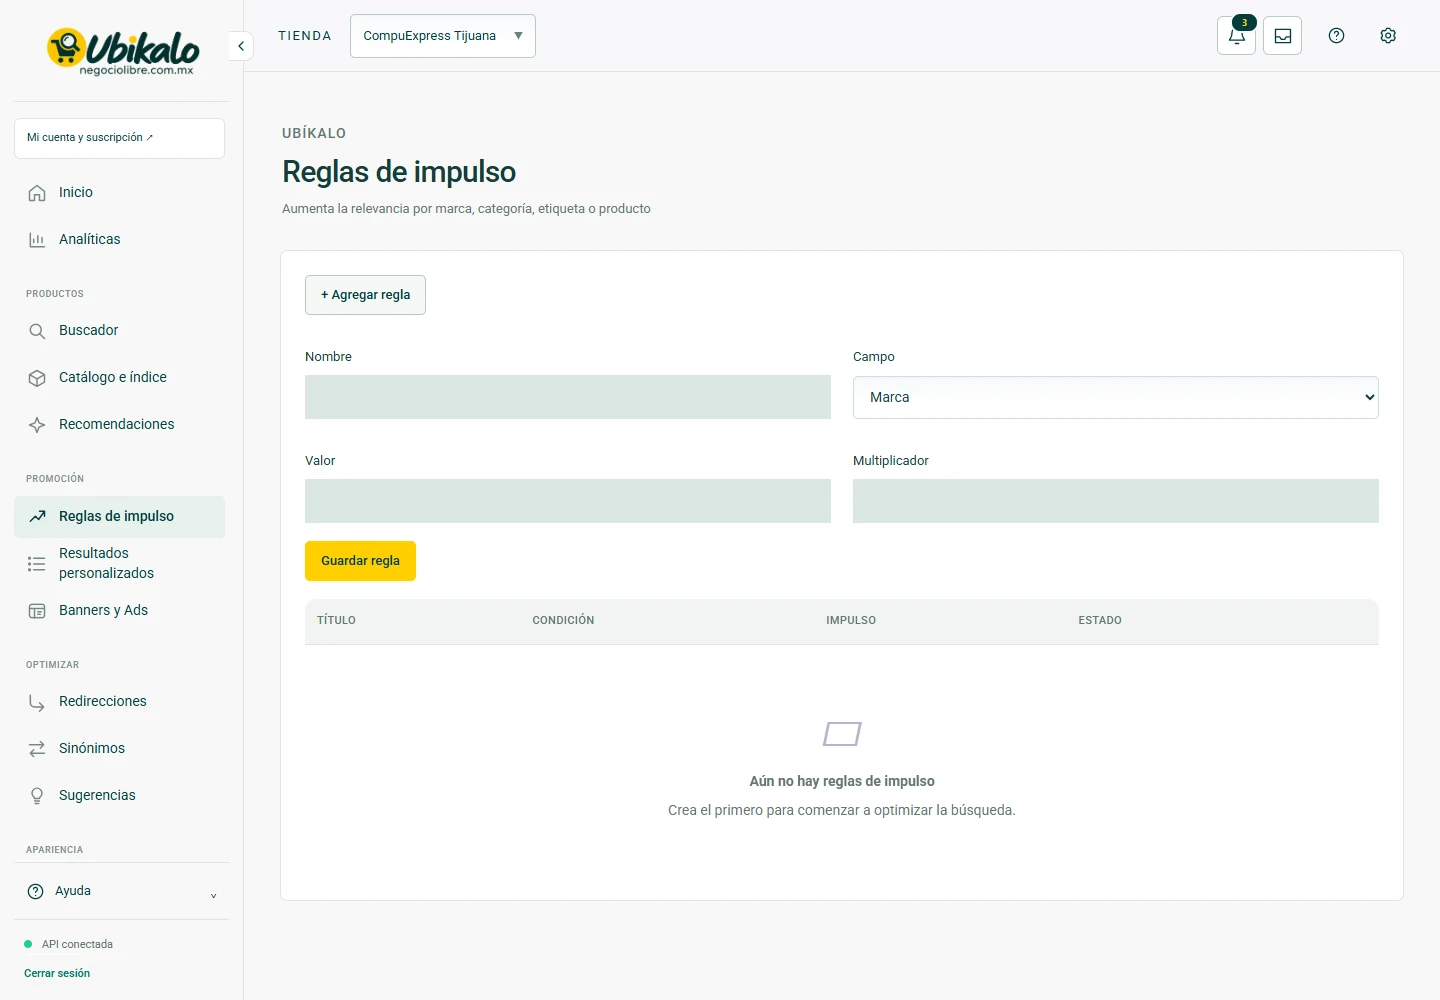
Task: Open the Campo dropdown showing Marca
Action: [1116, 397]
